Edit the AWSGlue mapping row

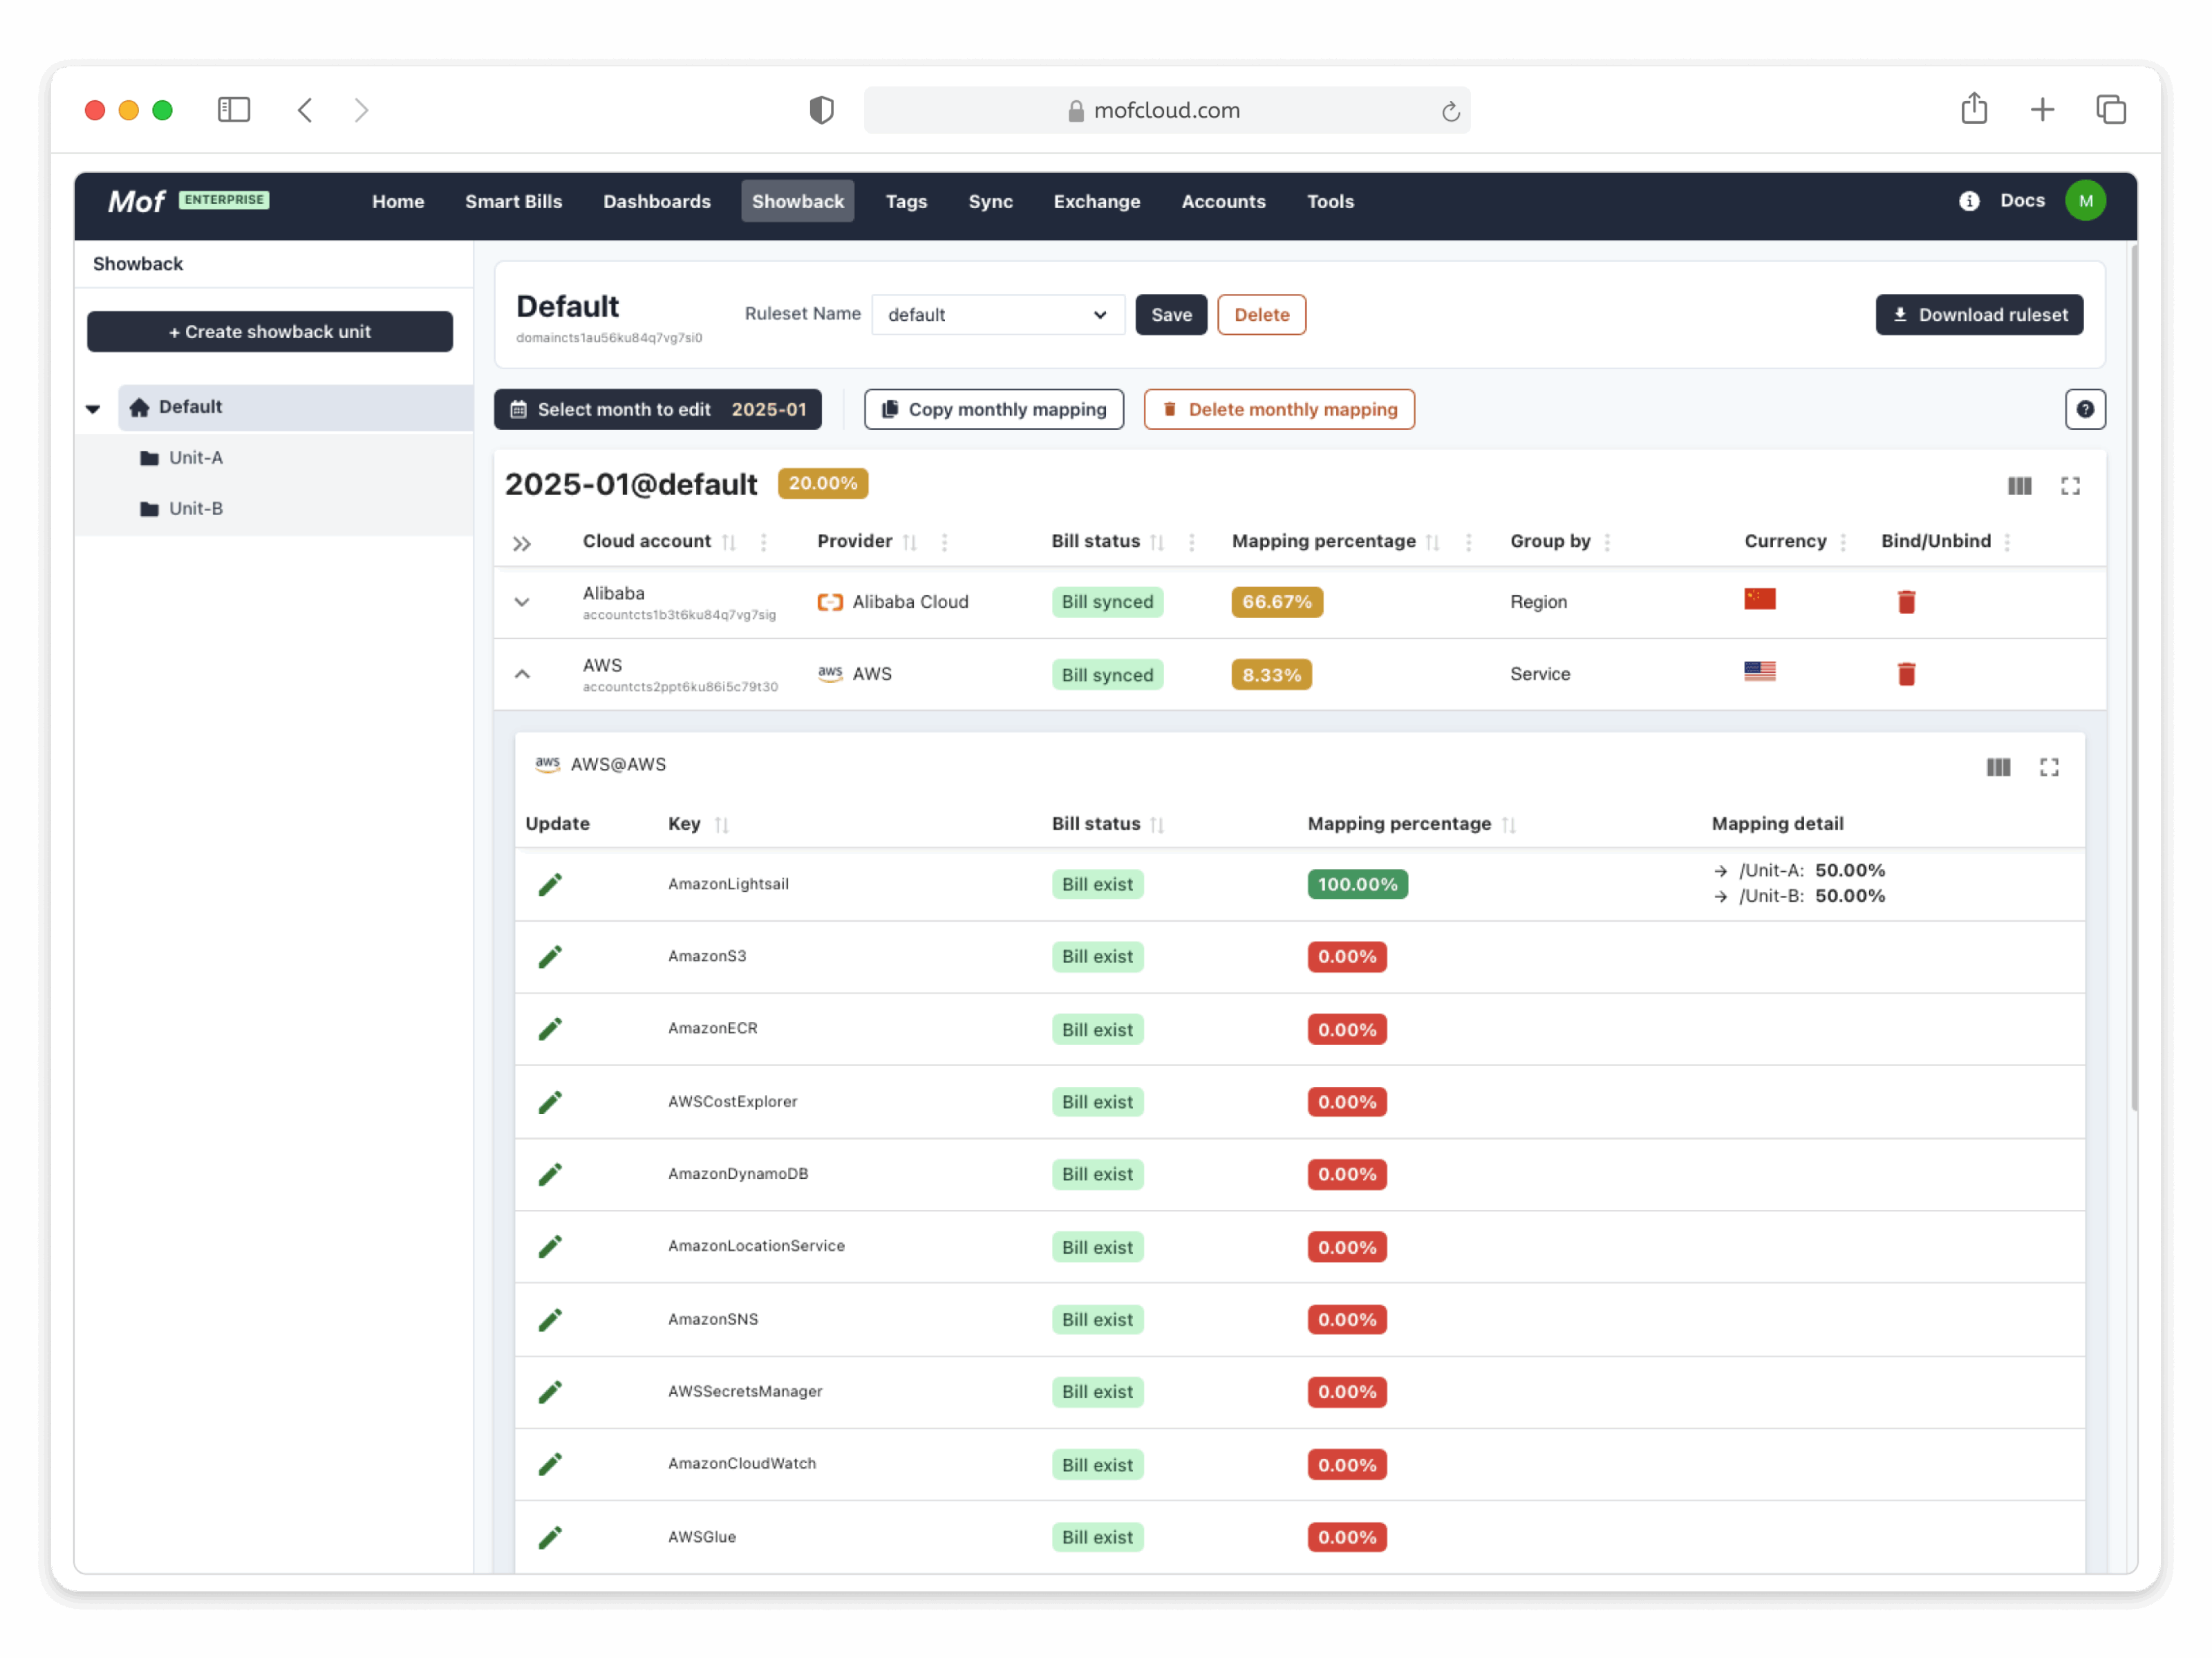coord(550,1537)
